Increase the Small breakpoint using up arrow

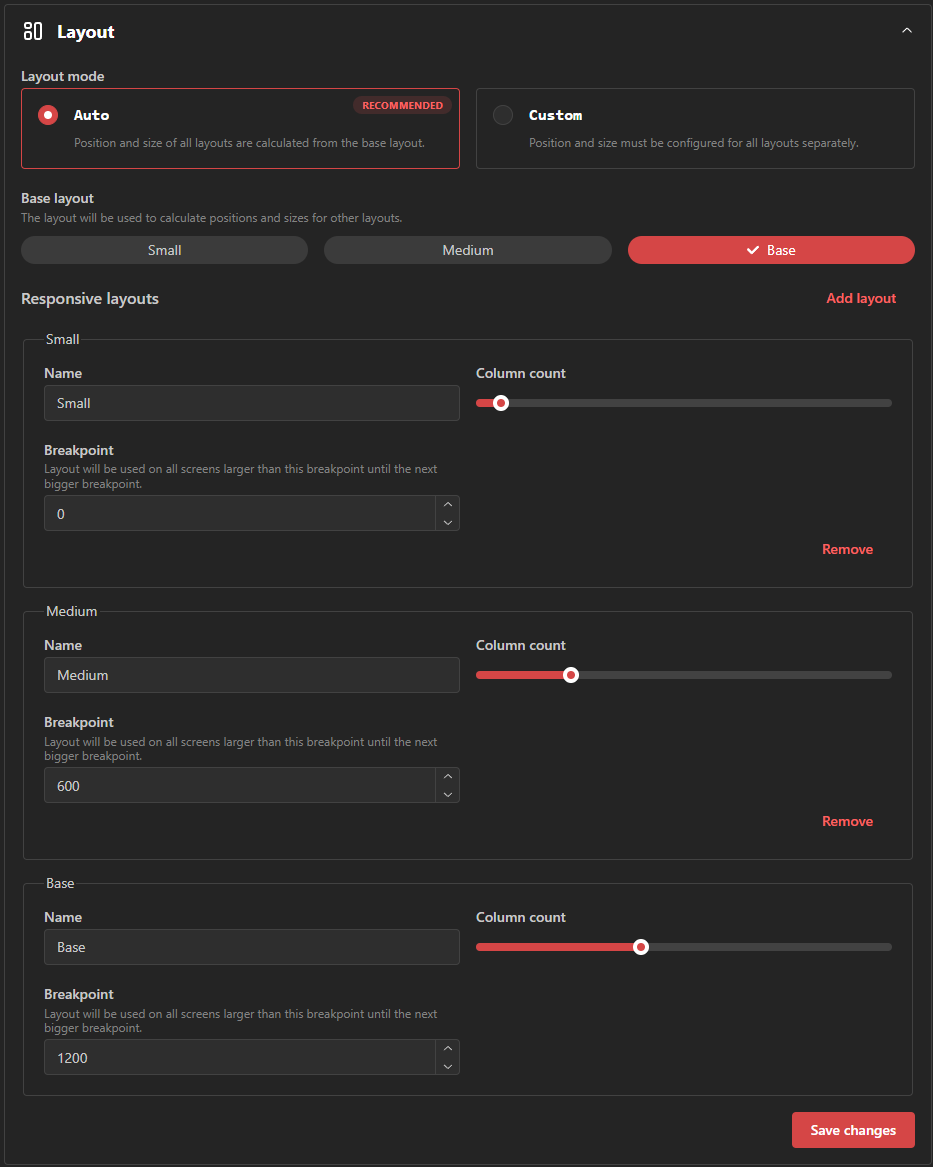(448, 504)
